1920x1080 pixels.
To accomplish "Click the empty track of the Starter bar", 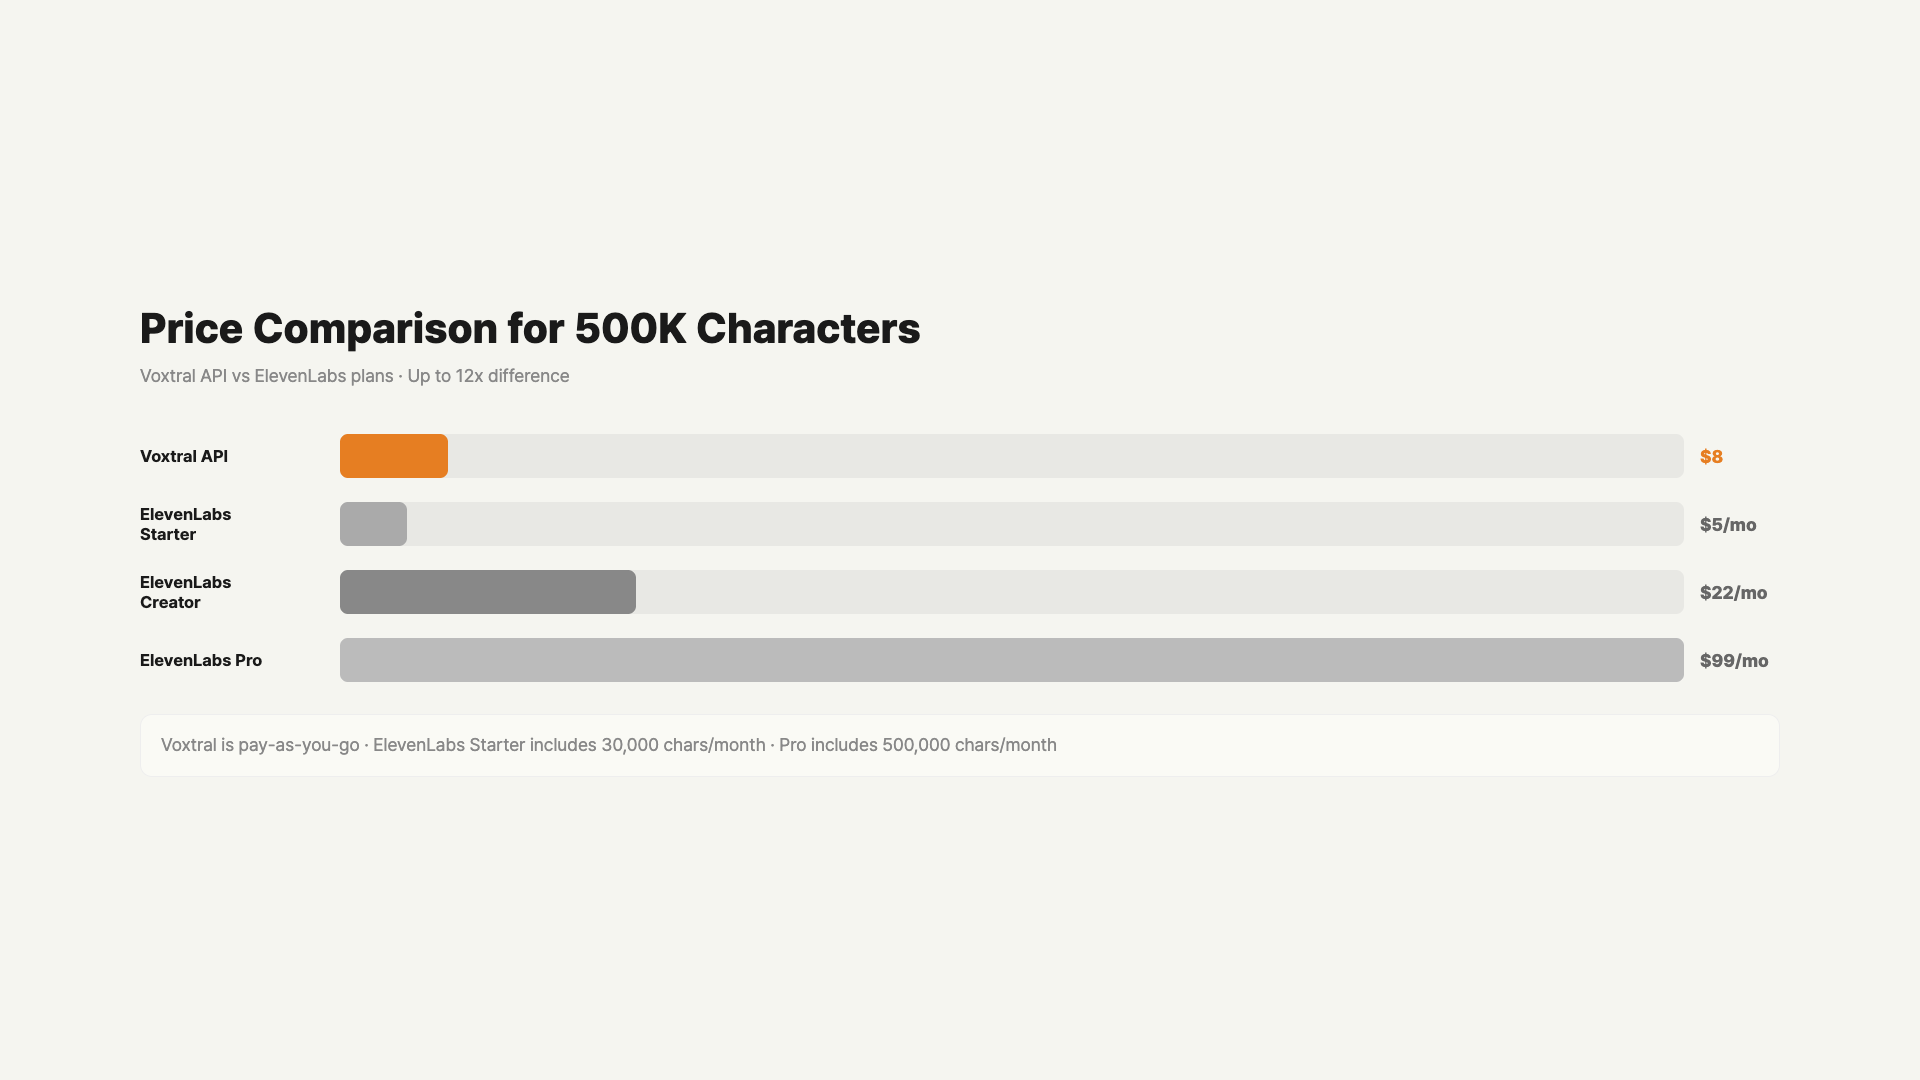I will click(1045, 524).
